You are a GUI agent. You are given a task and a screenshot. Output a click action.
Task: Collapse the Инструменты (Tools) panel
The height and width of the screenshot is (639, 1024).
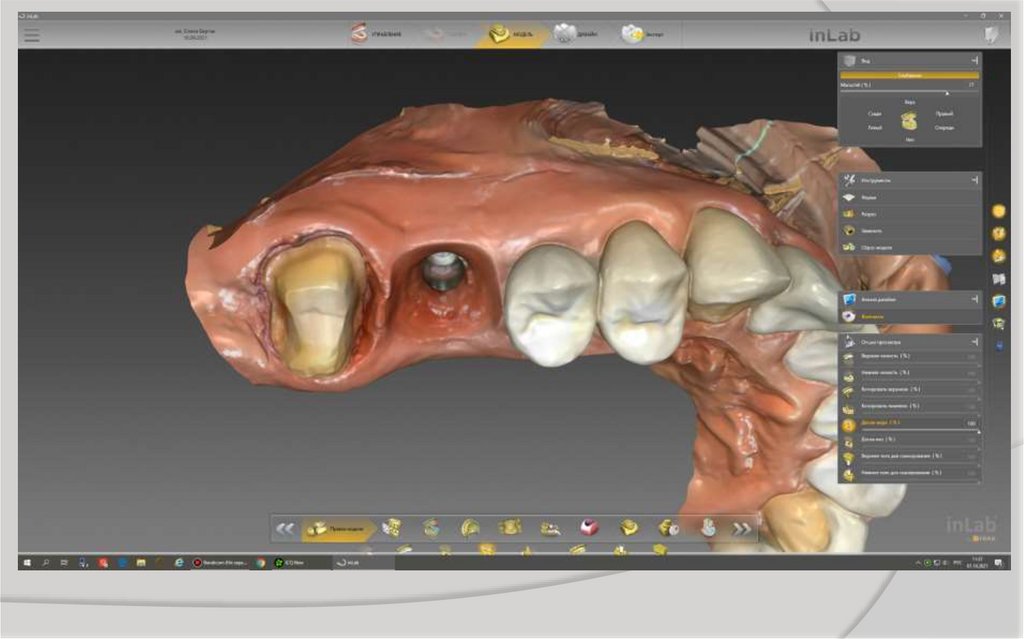[973, 180]
